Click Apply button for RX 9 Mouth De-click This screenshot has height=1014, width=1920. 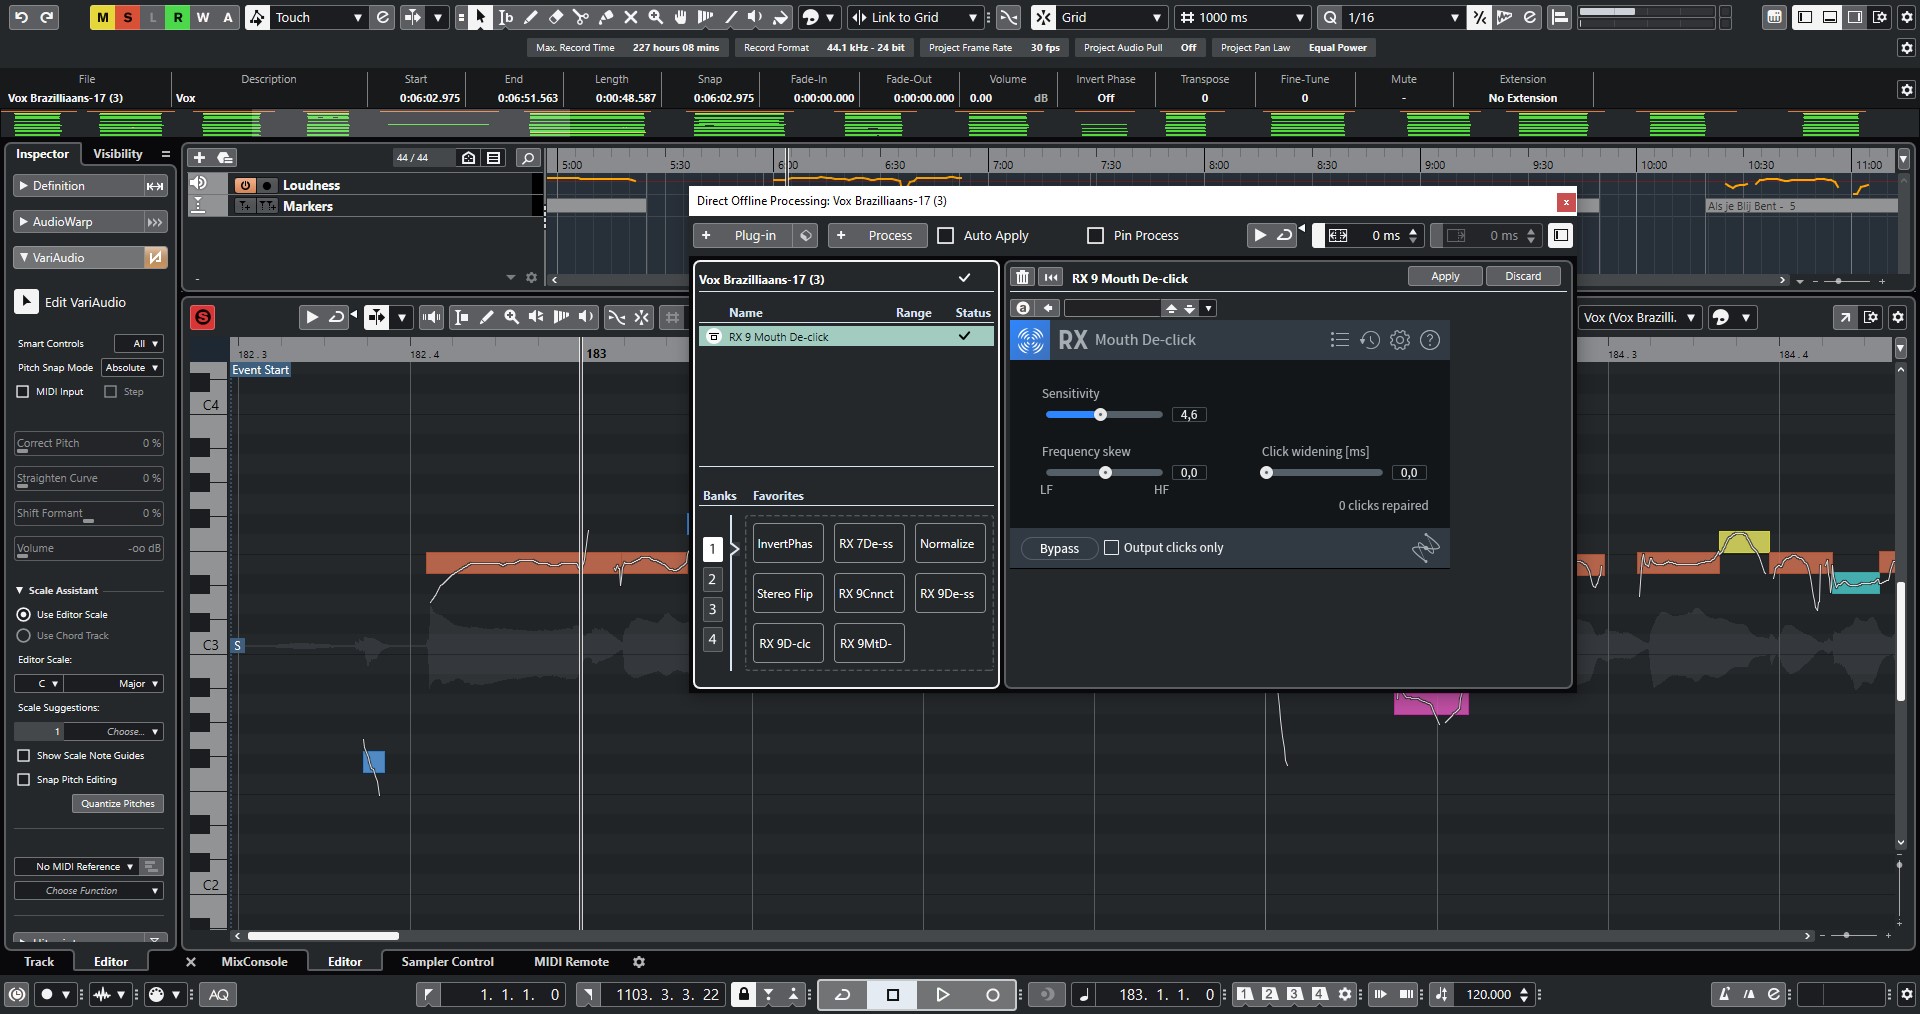point(1445,277)
